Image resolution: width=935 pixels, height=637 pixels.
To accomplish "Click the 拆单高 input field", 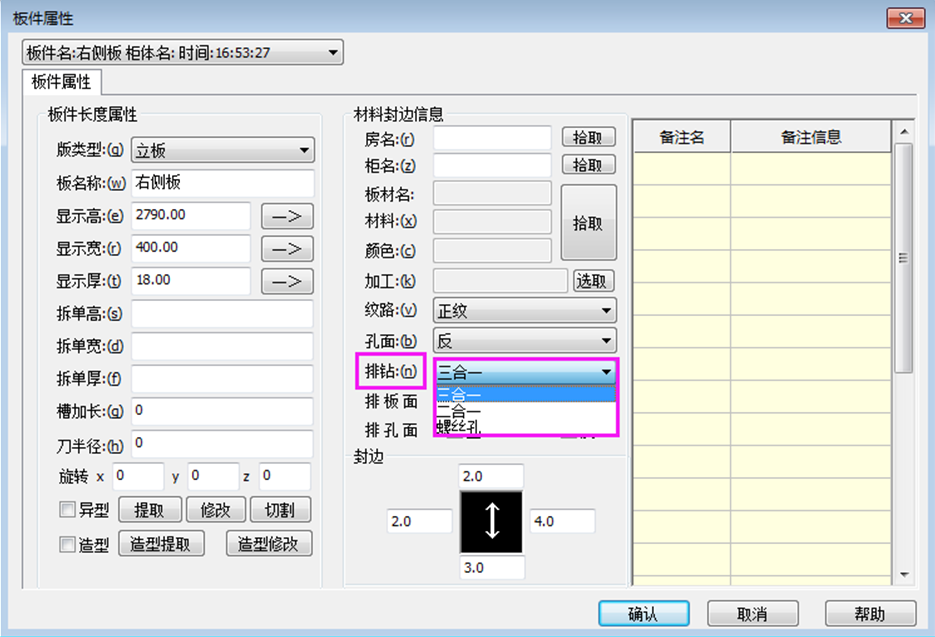I will [222, 313].
